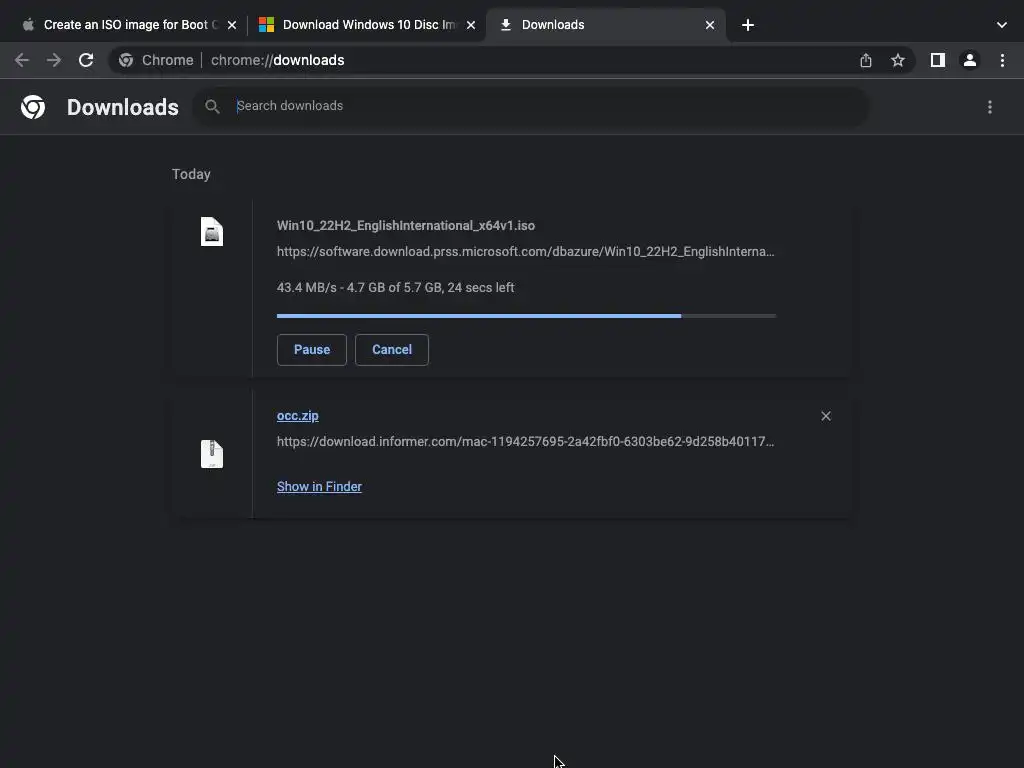This screenshot has width=1024, height=768.
Task: Remove occ.zip from downloads list
Action: [x=826, y=416]
